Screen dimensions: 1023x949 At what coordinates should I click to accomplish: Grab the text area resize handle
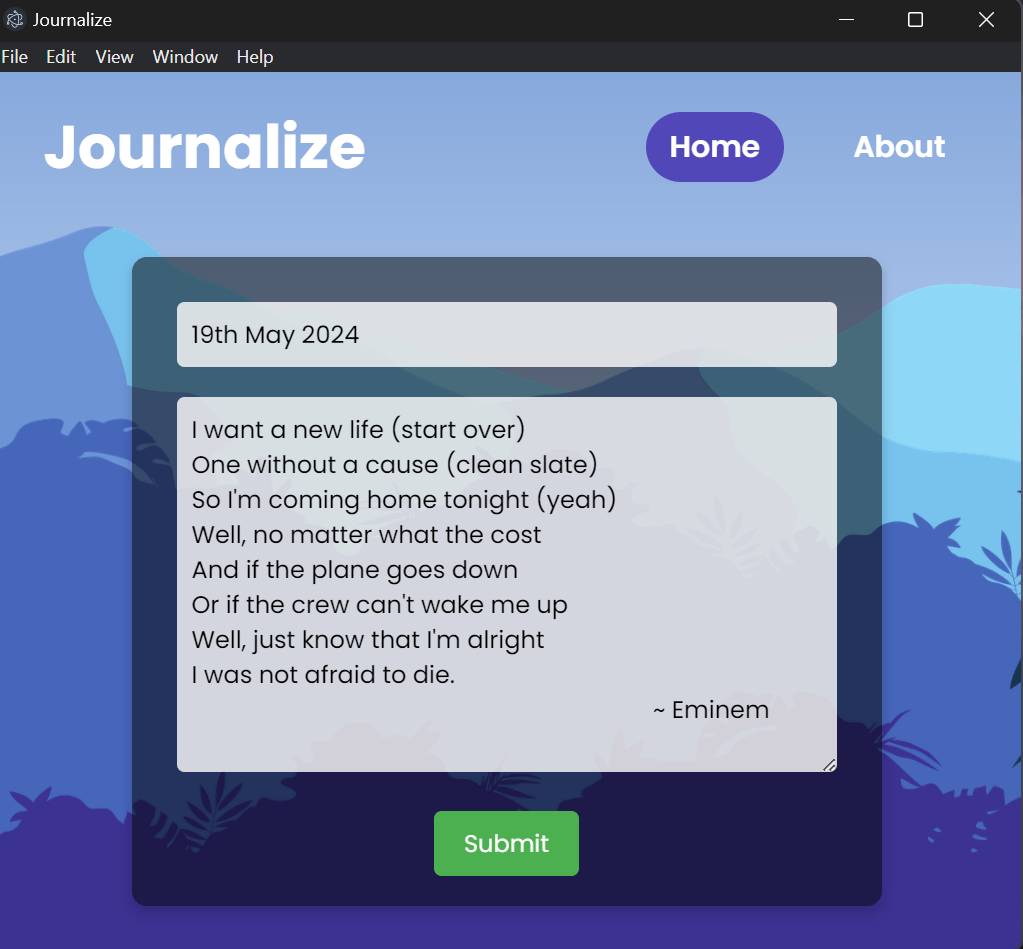coord(829,765)
